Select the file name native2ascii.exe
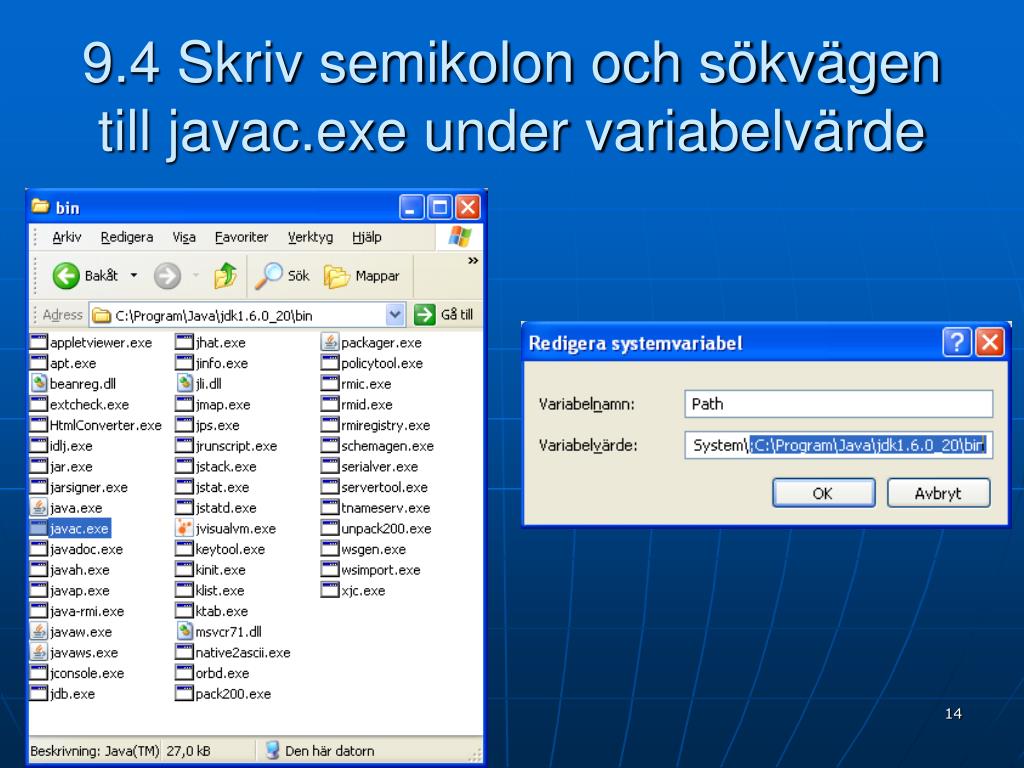The width and height of the screenshot is (1024, 768). (x=243, y=652)
